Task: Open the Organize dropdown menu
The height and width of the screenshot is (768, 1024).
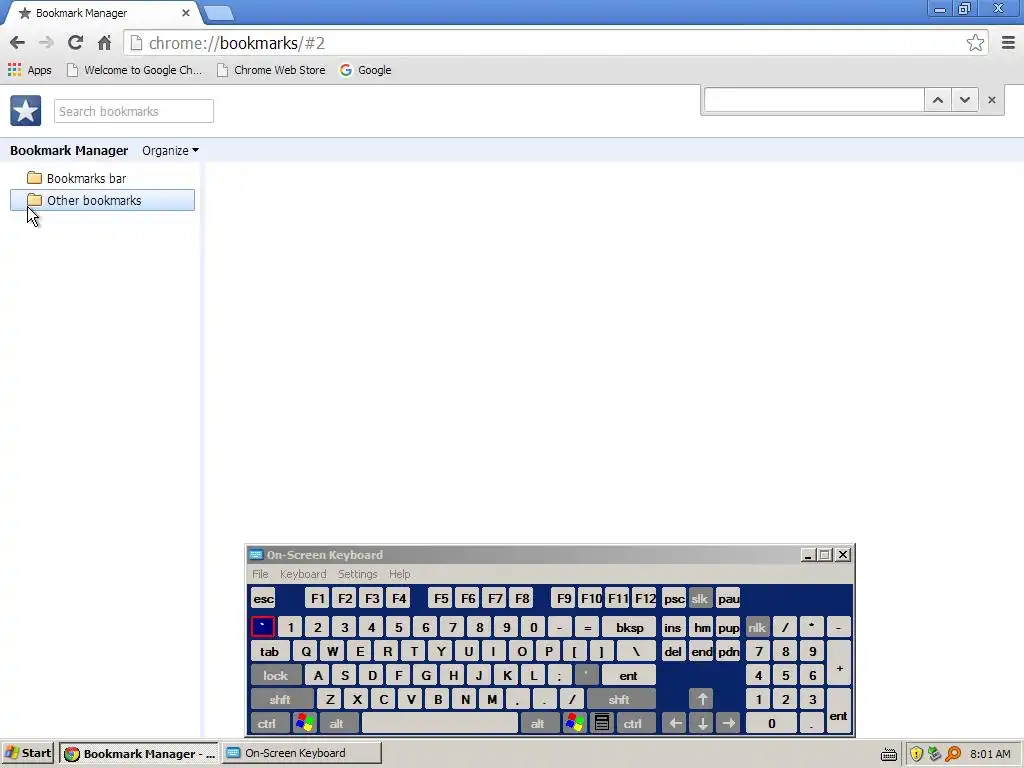Action: [170, 150]
